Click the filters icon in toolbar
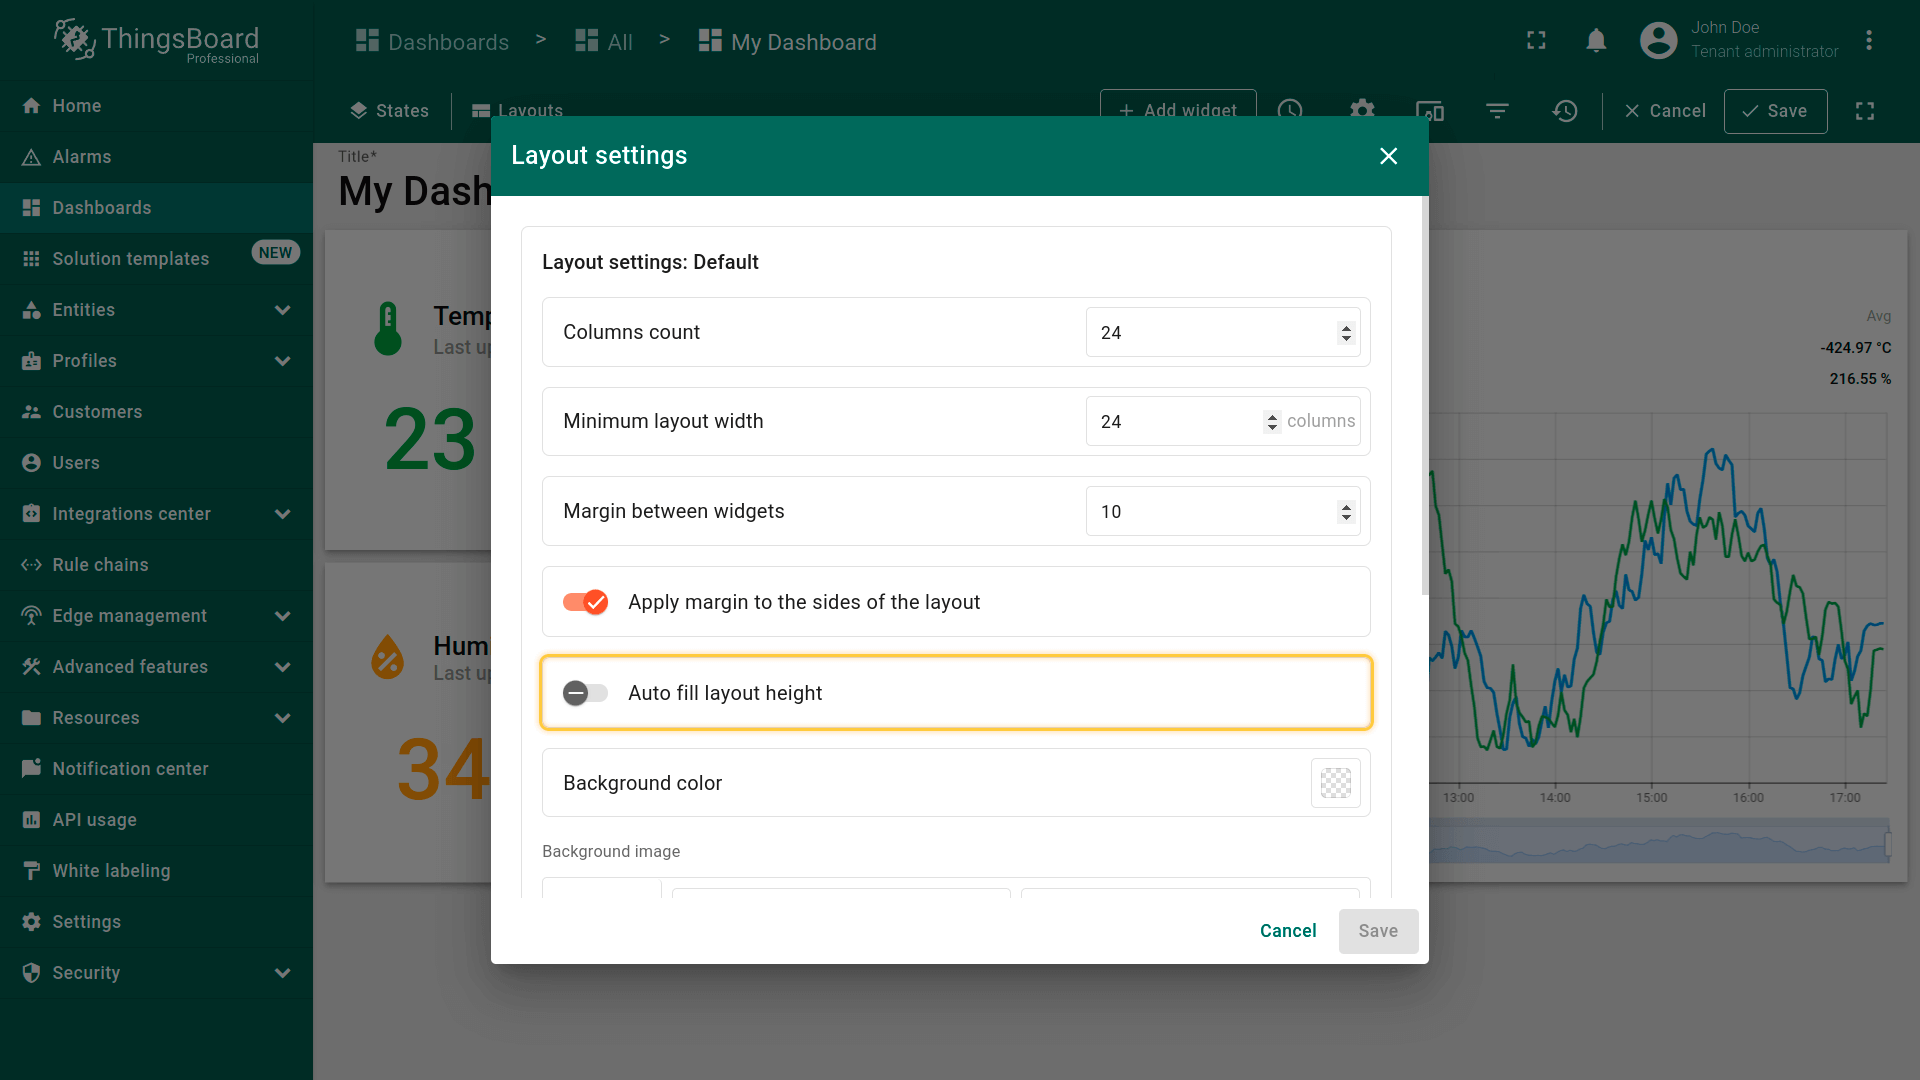 tap(1497, 111)
